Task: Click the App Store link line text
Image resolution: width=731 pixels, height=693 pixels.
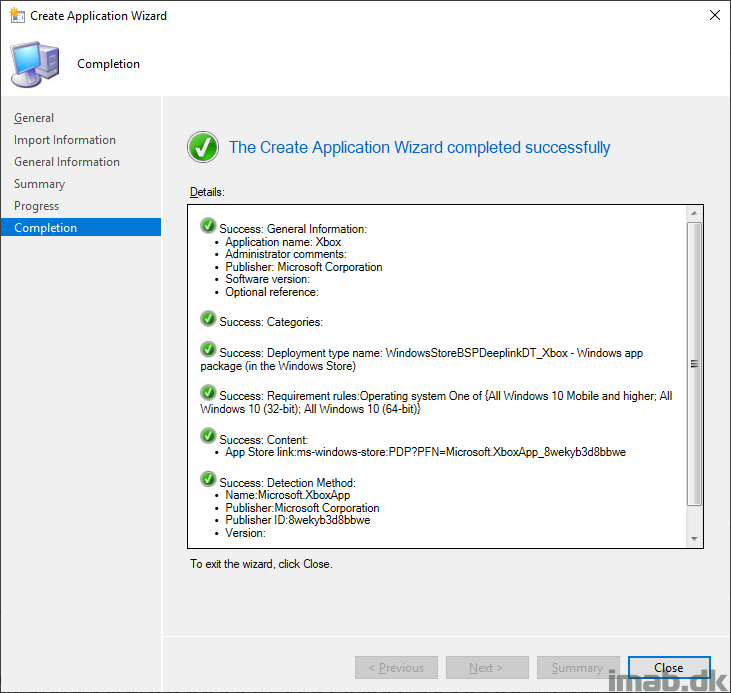Action: 425,452
